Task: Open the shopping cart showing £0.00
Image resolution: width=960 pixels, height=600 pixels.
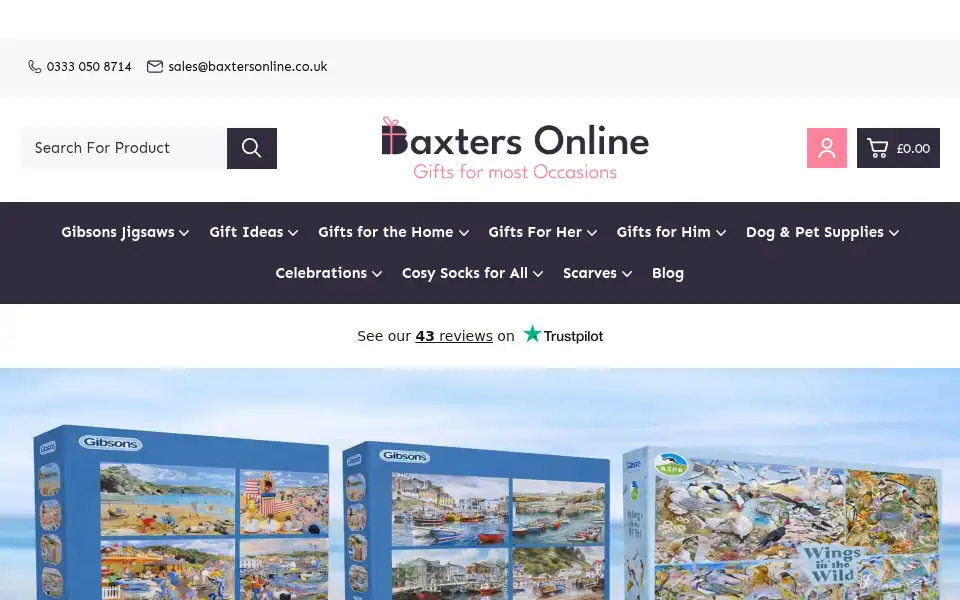Action: pos(898,148)
